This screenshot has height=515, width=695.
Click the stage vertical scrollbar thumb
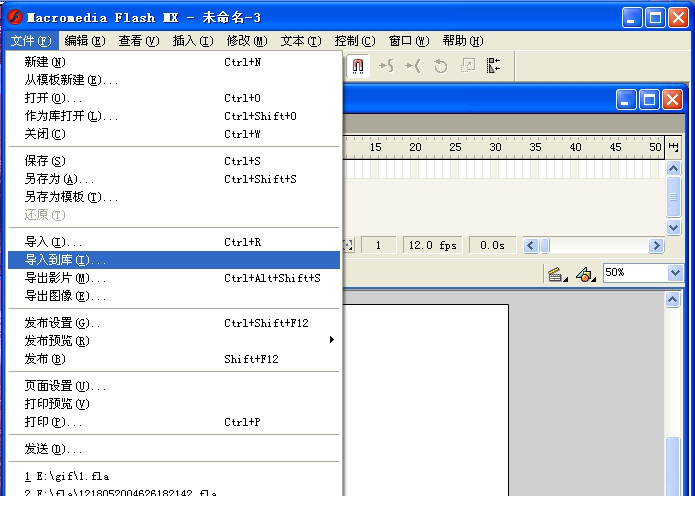point(672,466)
